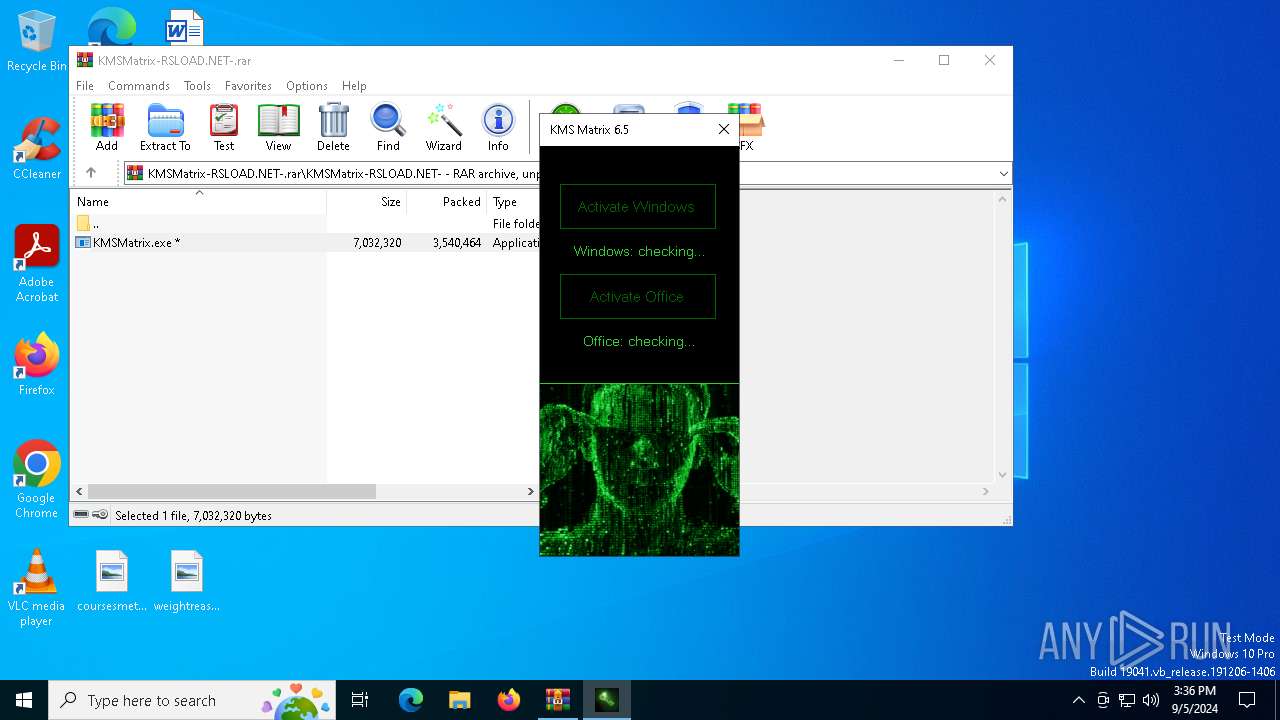This screenshot has width=1280, height=720.
Task: Click the Delete trash icon
Action: (333, 127)
